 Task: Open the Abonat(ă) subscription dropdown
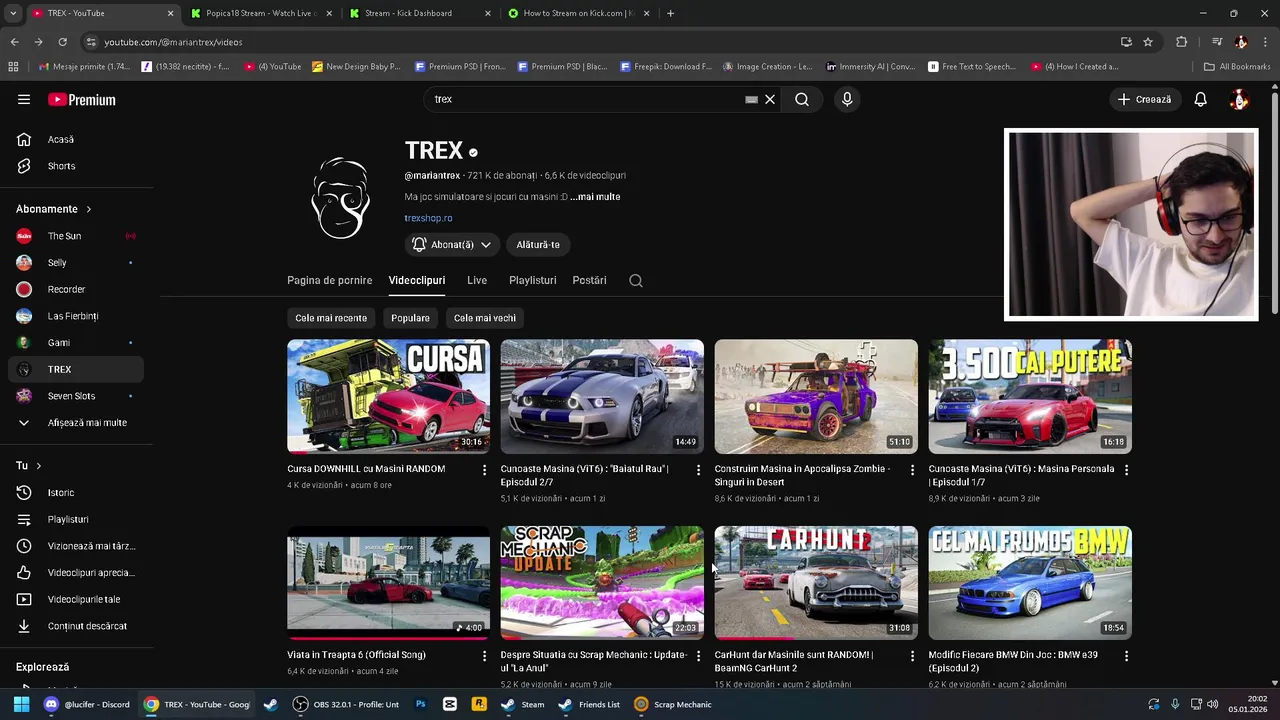coord(452,244)
